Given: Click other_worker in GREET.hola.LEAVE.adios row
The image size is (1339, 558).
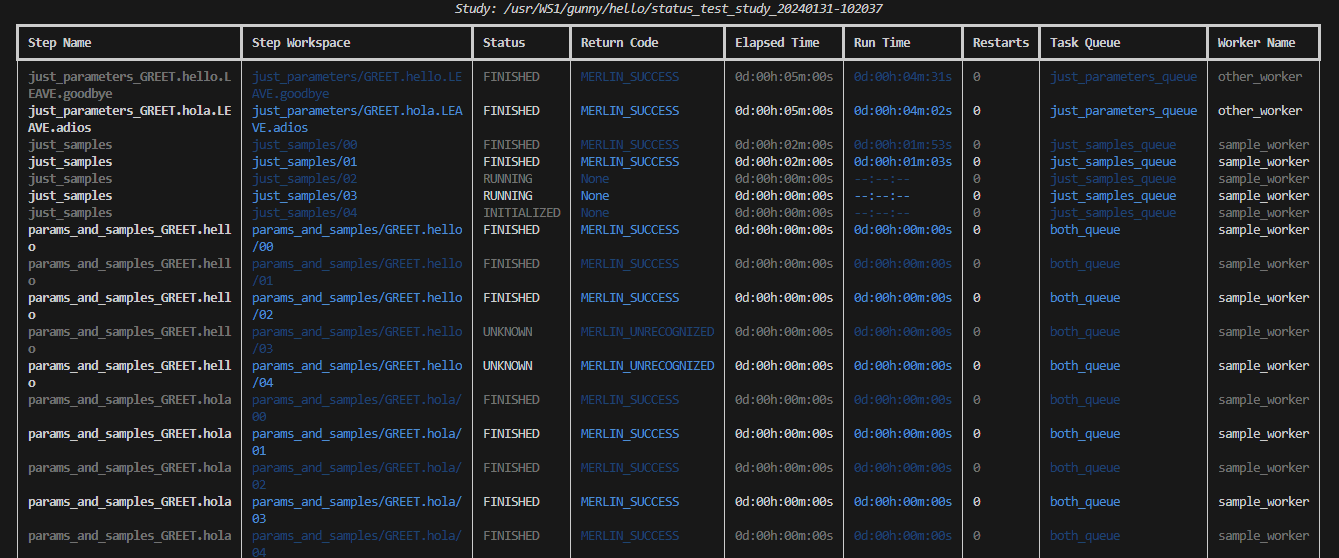Looking at the screenshot, I should [x=1260, y=111].
